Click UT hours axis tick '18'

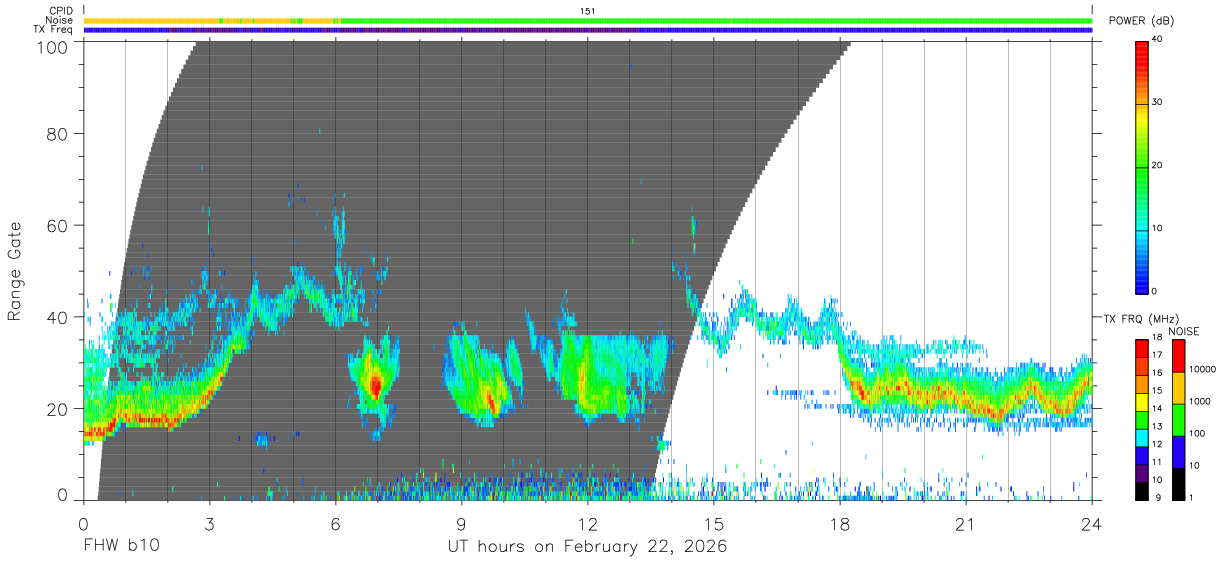(840, 523)
